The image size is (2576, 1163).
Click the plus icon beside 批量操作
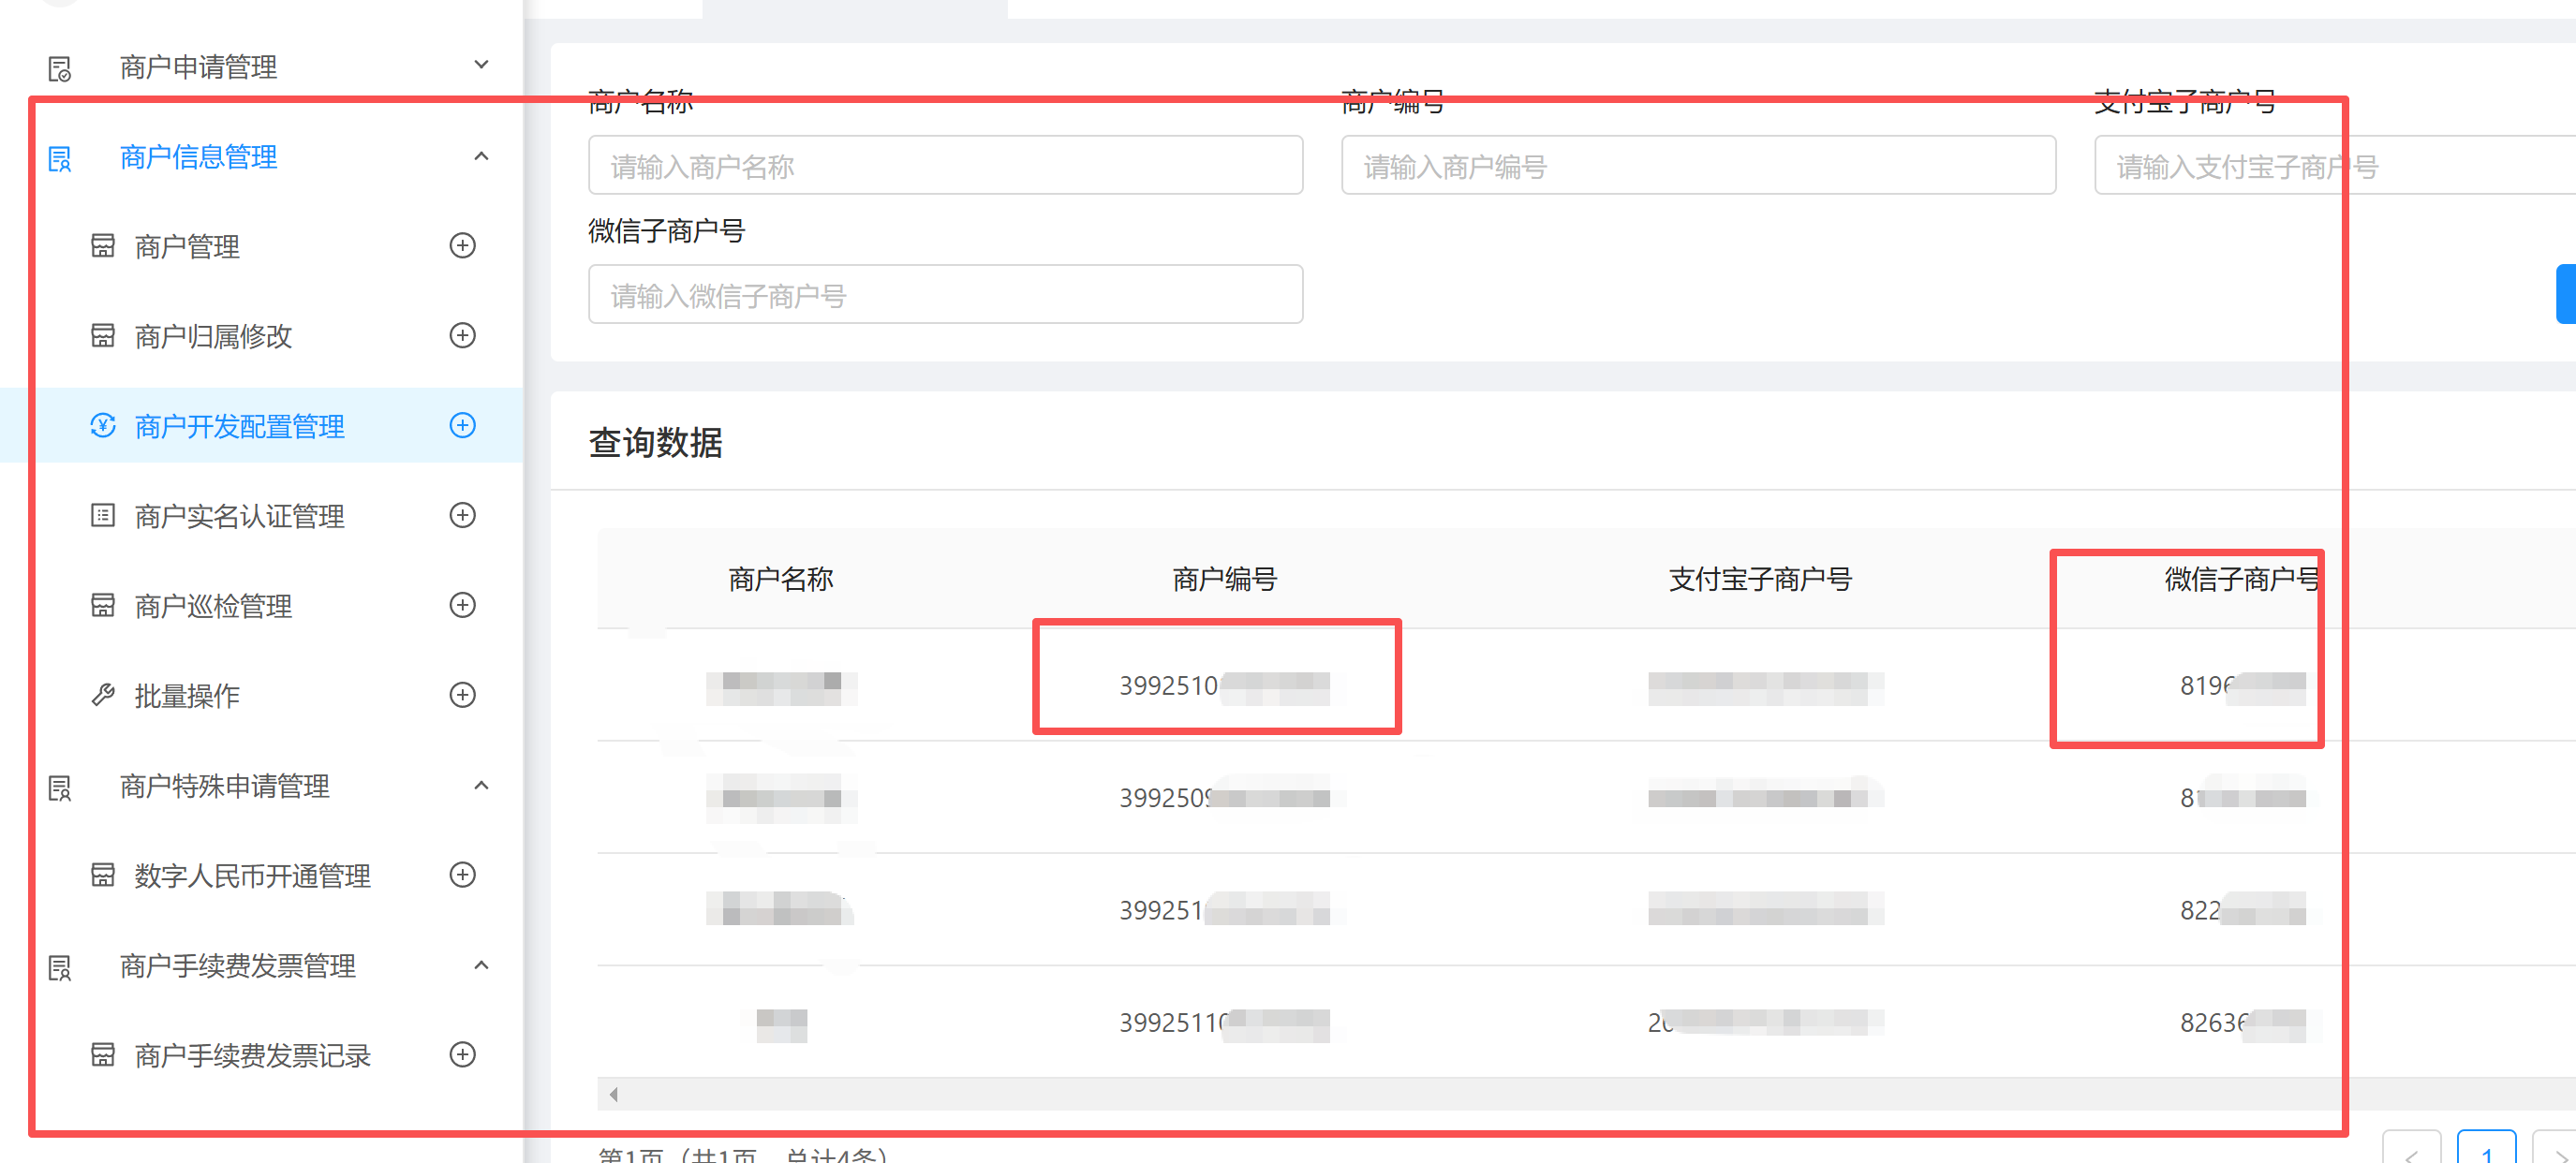(x=462, y=696)
